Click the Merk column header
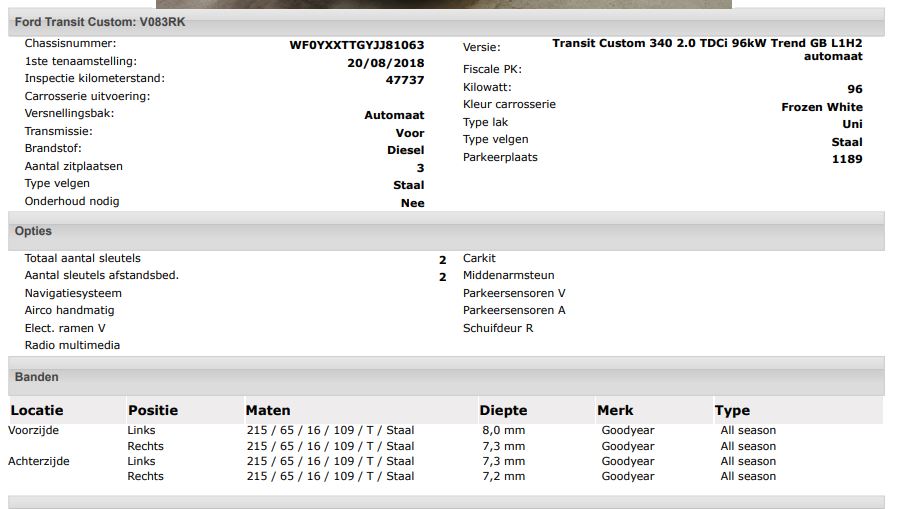The height and width of the screenshot is (509, 911). coord(615,410)
